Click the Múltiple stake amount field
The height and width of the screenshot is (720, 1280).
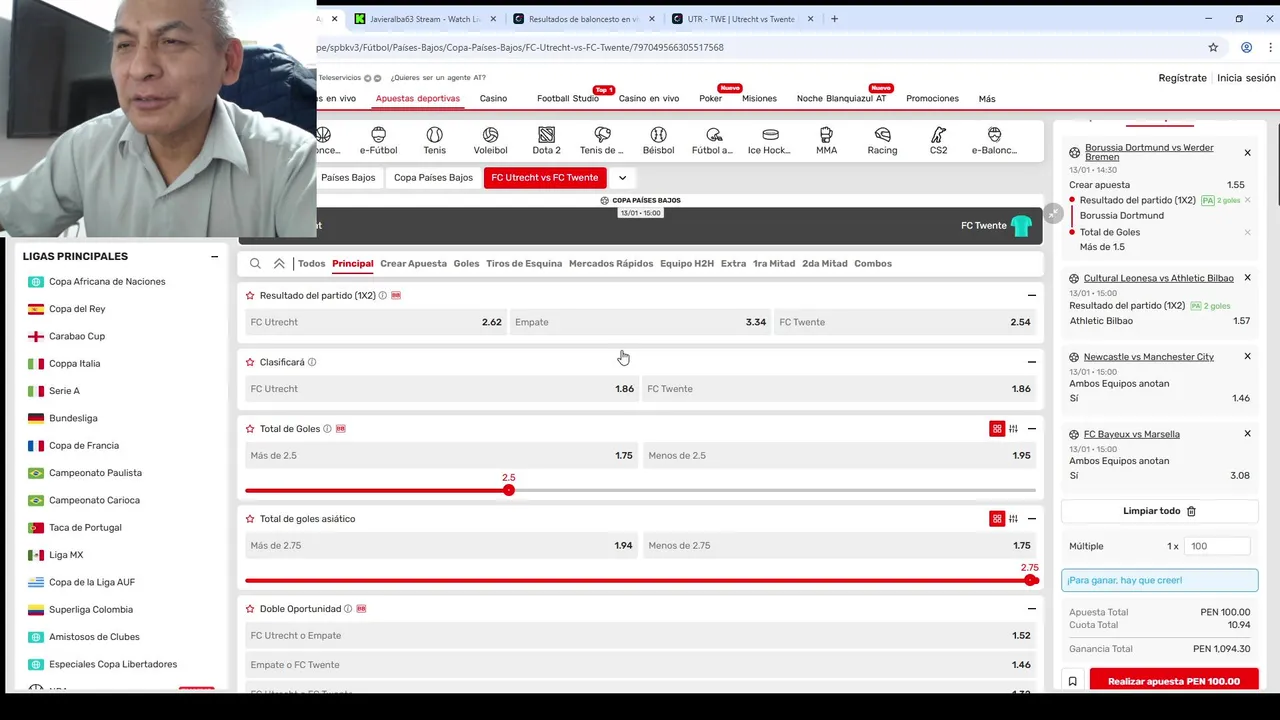coord(1218,546)
